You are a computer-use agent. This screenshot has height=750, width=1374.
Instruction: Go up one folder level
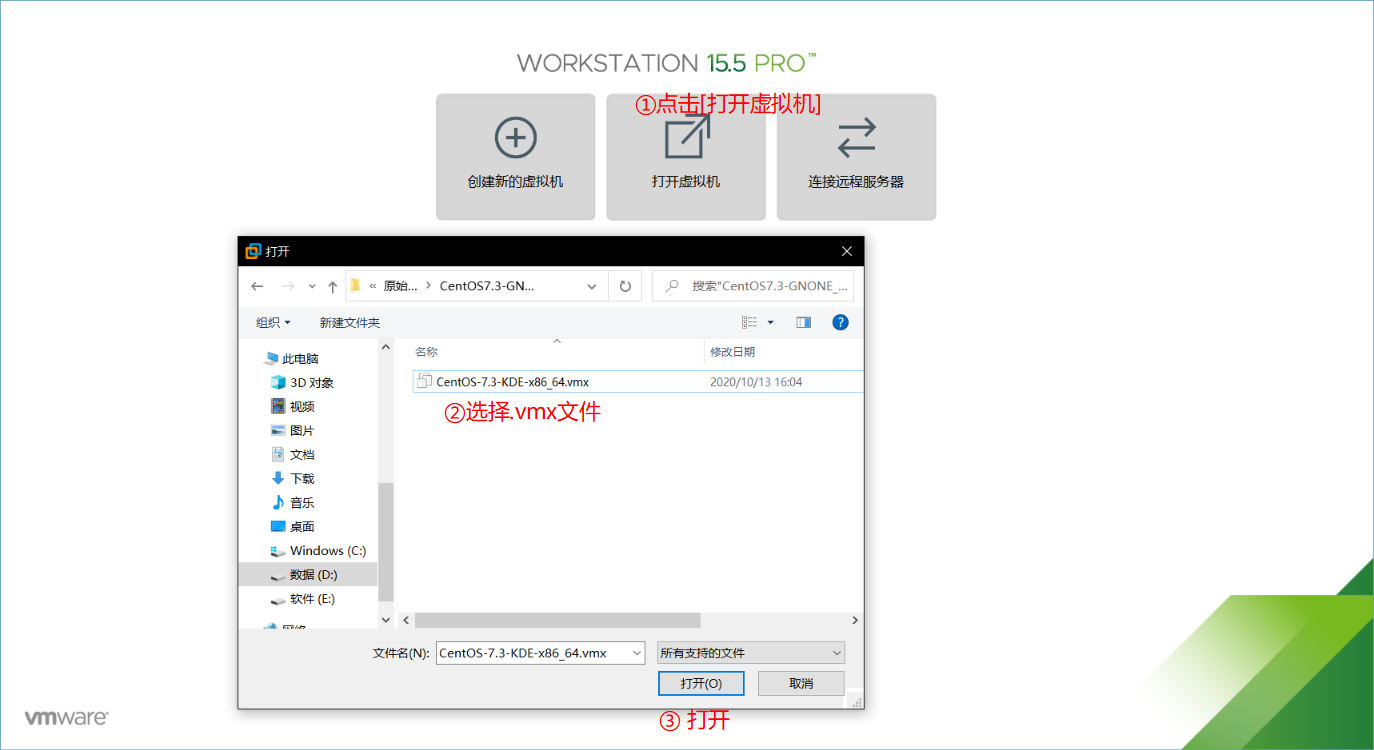[x=332, y=286]
